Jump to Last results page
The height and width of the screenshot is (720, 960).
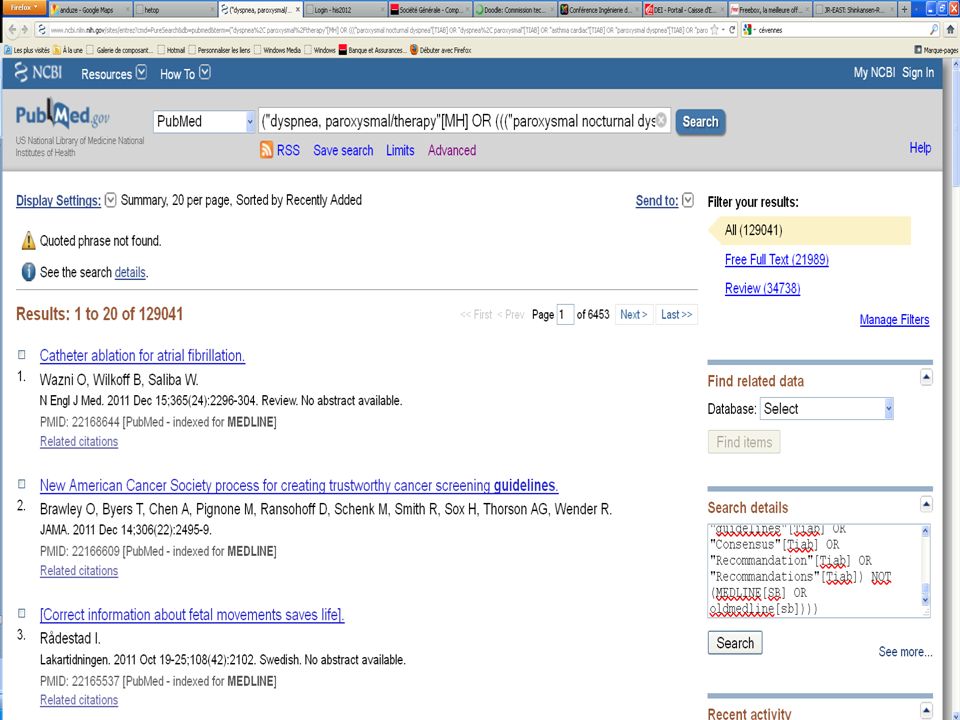(677, 315)
